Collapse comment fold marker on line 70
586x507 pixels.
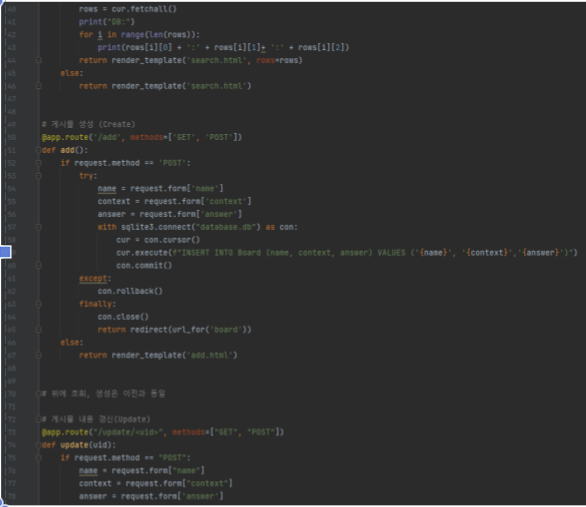[x=38, y=394]
